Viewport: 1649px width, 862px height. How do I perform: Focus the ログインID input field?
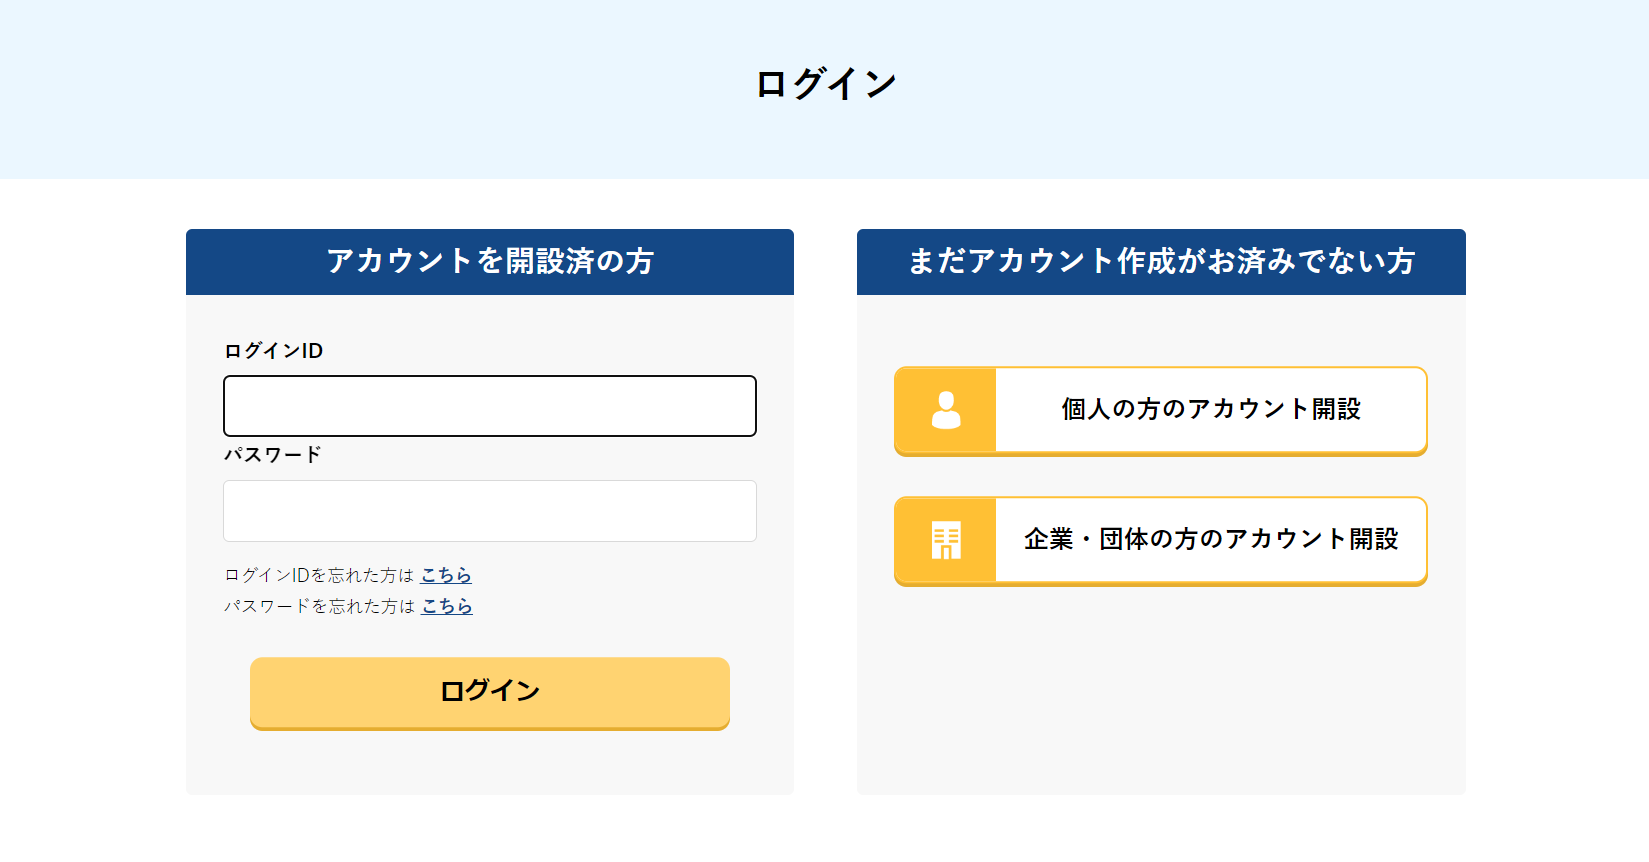pos(490,406)
